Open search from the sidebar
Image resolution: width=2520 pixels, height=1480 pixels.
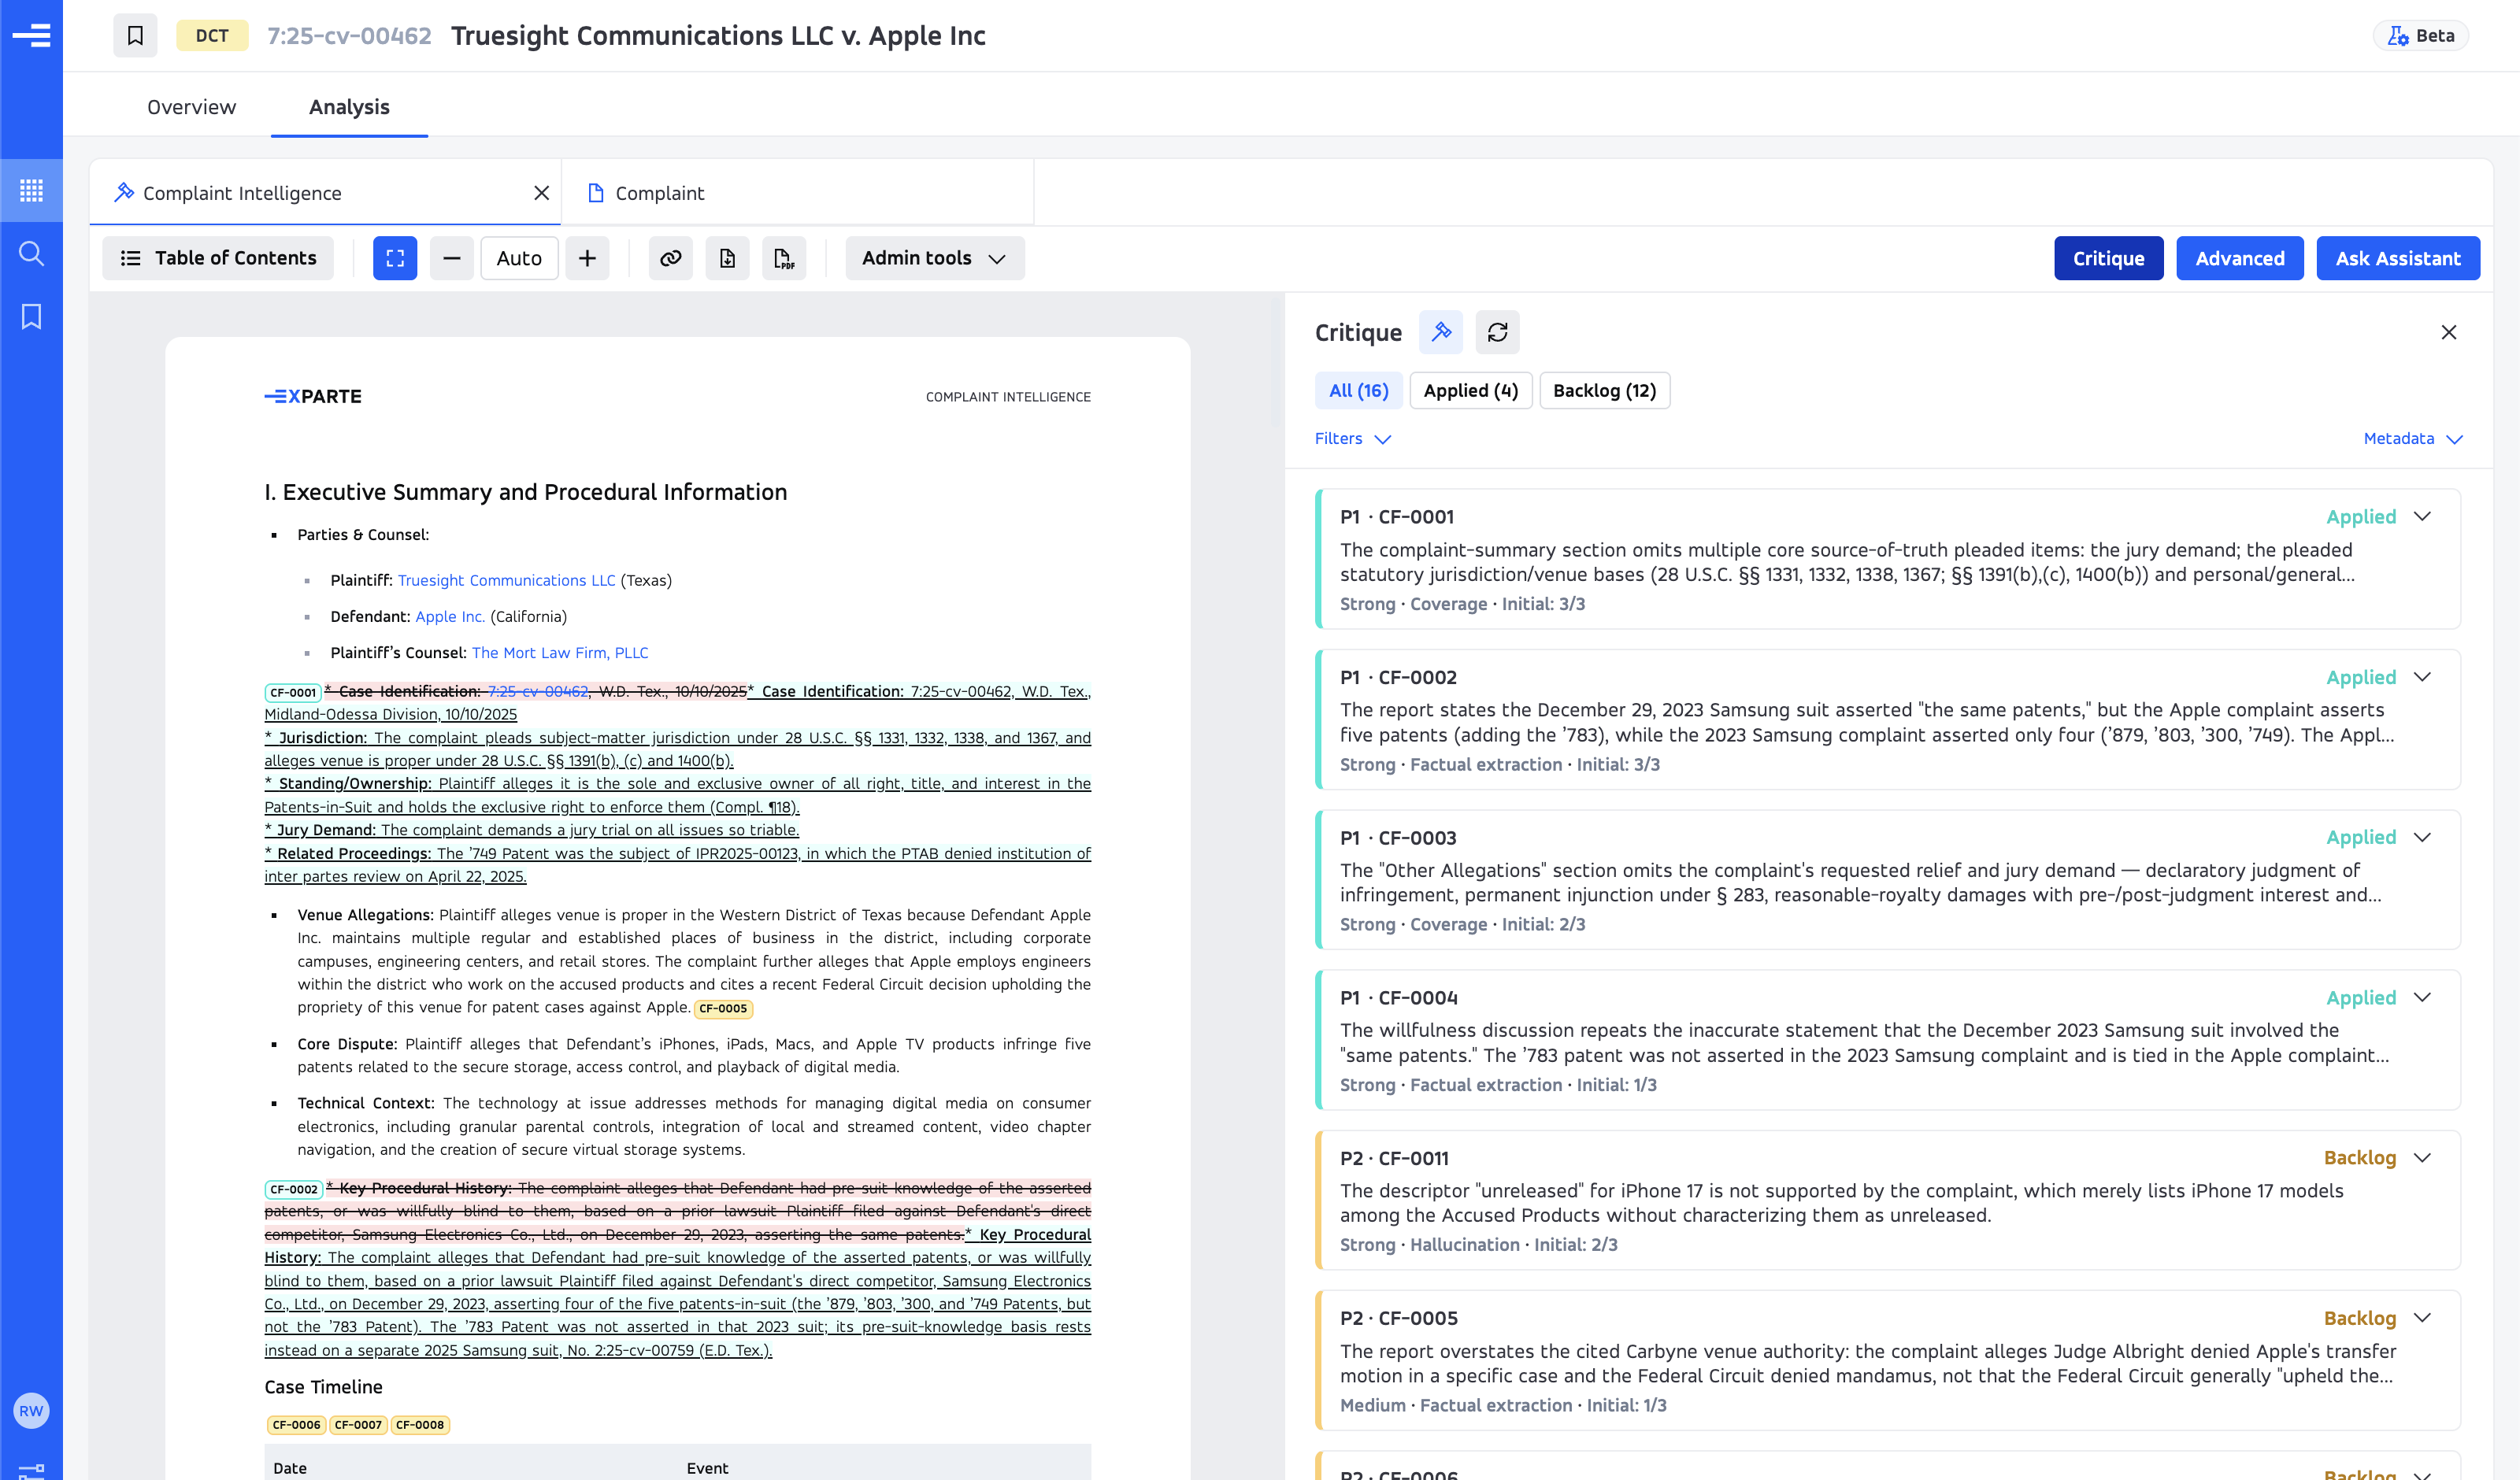[x=31, y=253]
